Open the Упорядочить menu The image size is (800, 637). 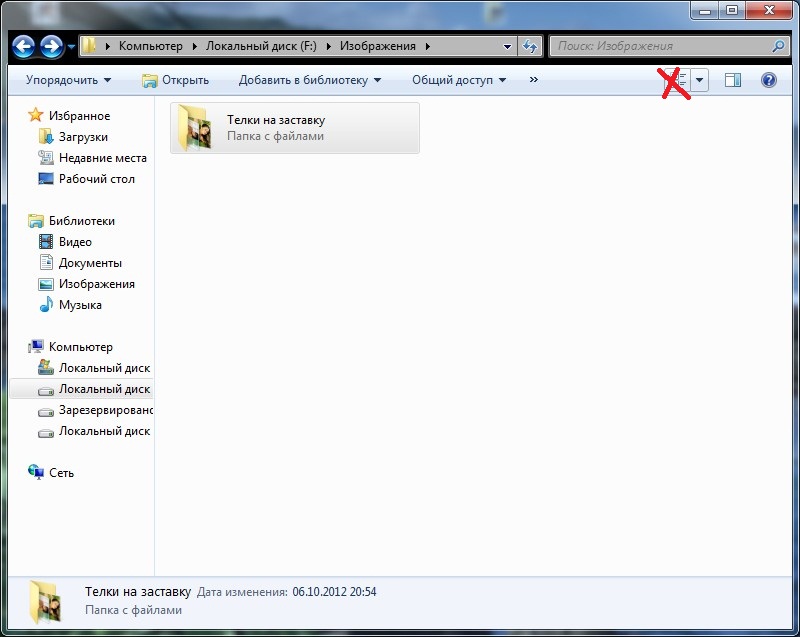point(68,80)
